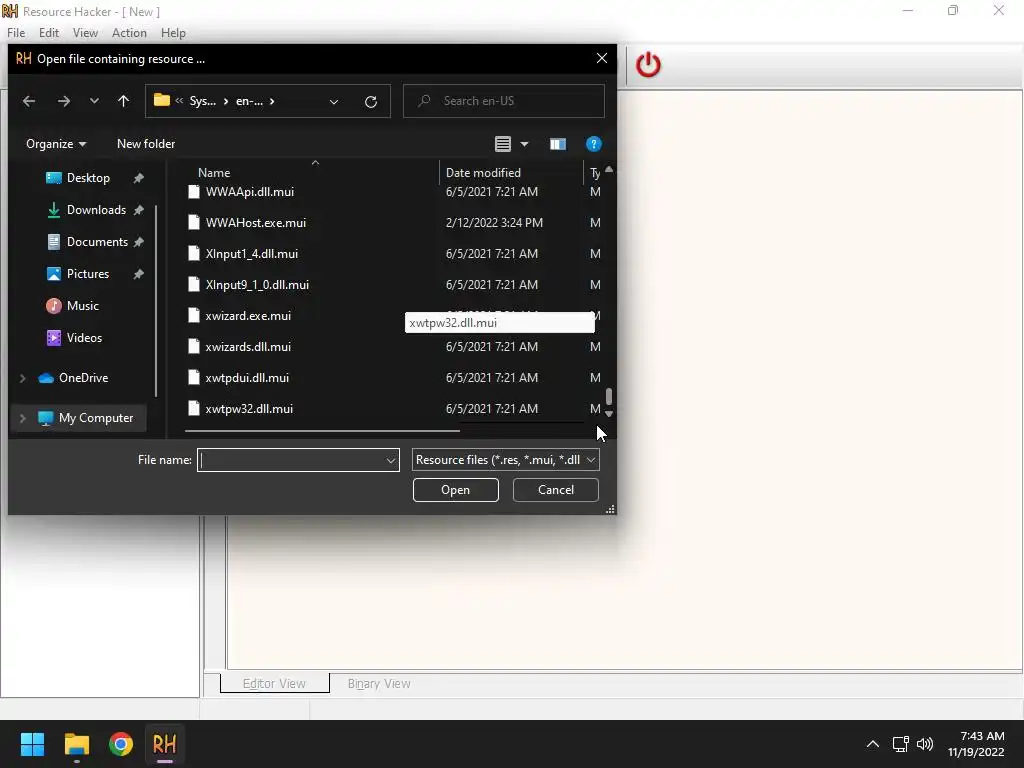This screenshot has width=1024, height=768.
Task: Select OneDrive in navigation pane
Action: coord(84,377)
